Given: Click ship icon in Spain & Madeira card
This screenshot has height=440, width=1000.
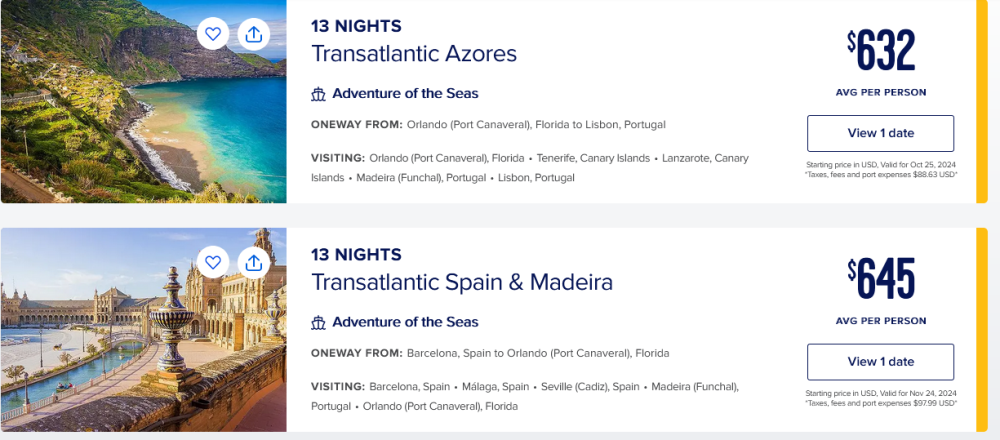Looking at the screenshot, I should coord(318,322).
